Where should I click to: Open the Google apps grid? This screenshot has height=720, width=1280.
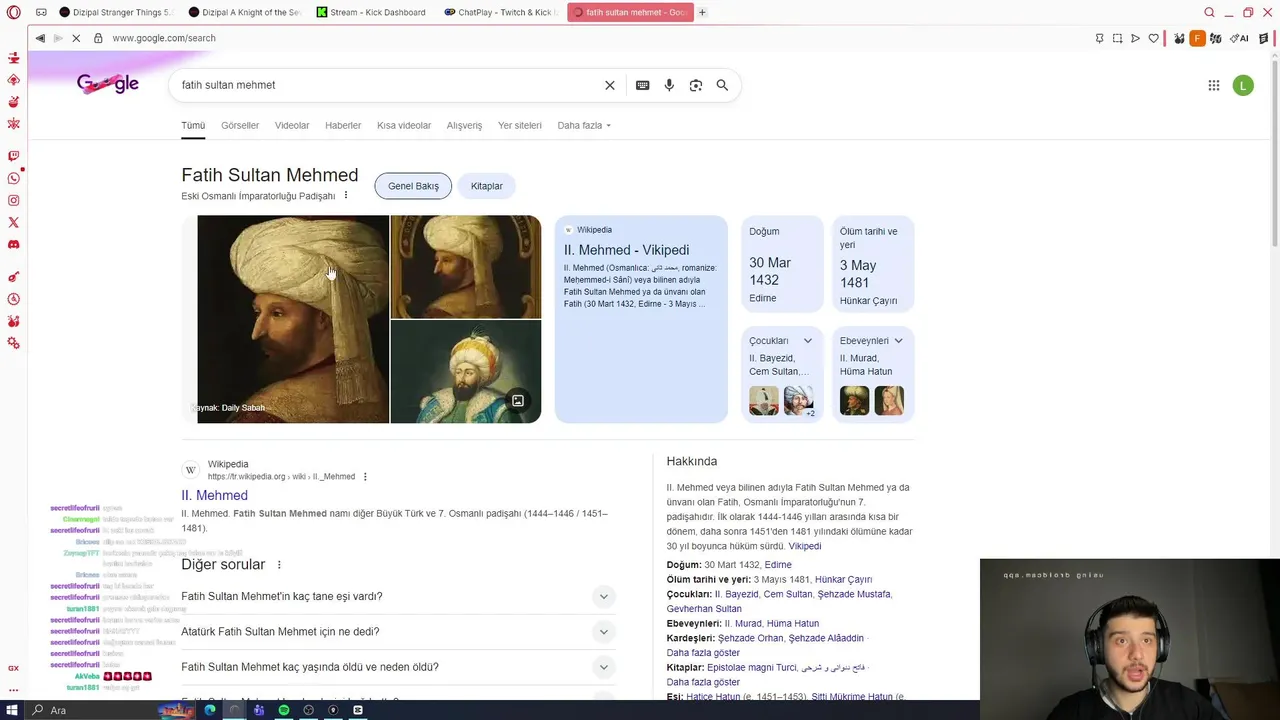(x=1214, y=85)
